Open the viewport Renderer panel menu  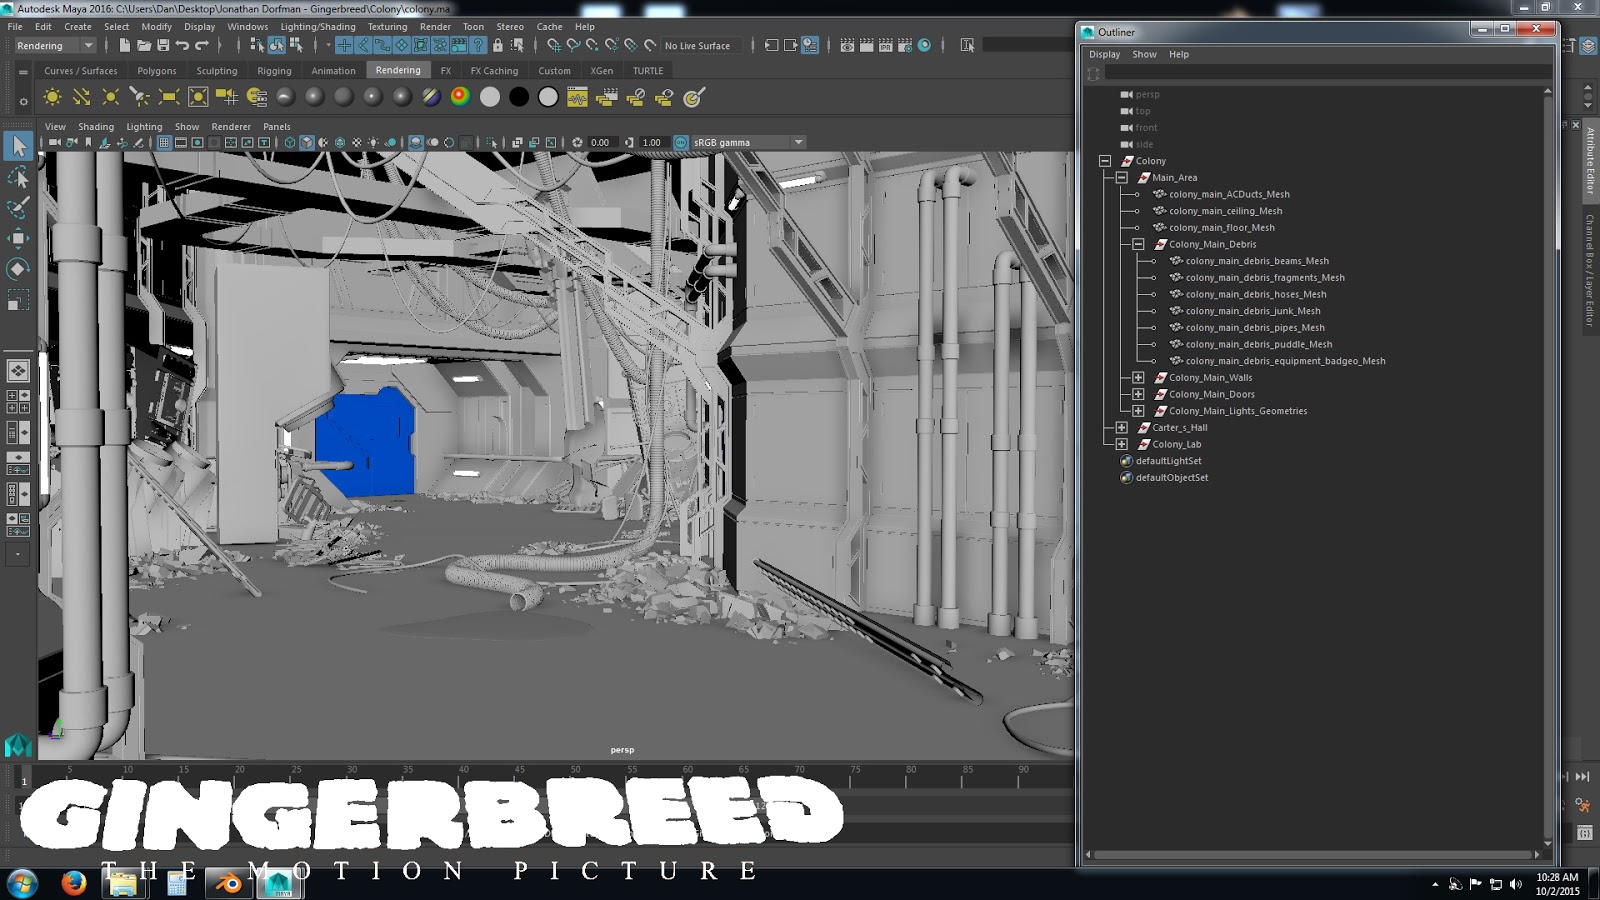(231, 127)
